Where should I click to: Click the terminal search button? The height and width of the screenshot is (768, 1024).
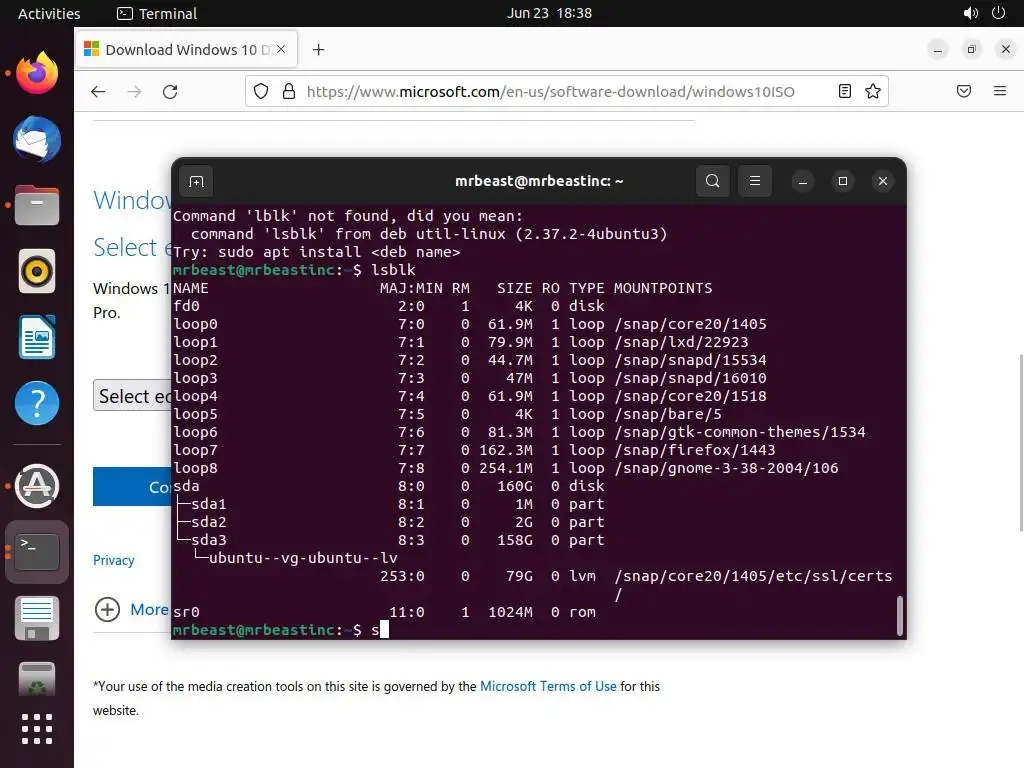(712, 181)
